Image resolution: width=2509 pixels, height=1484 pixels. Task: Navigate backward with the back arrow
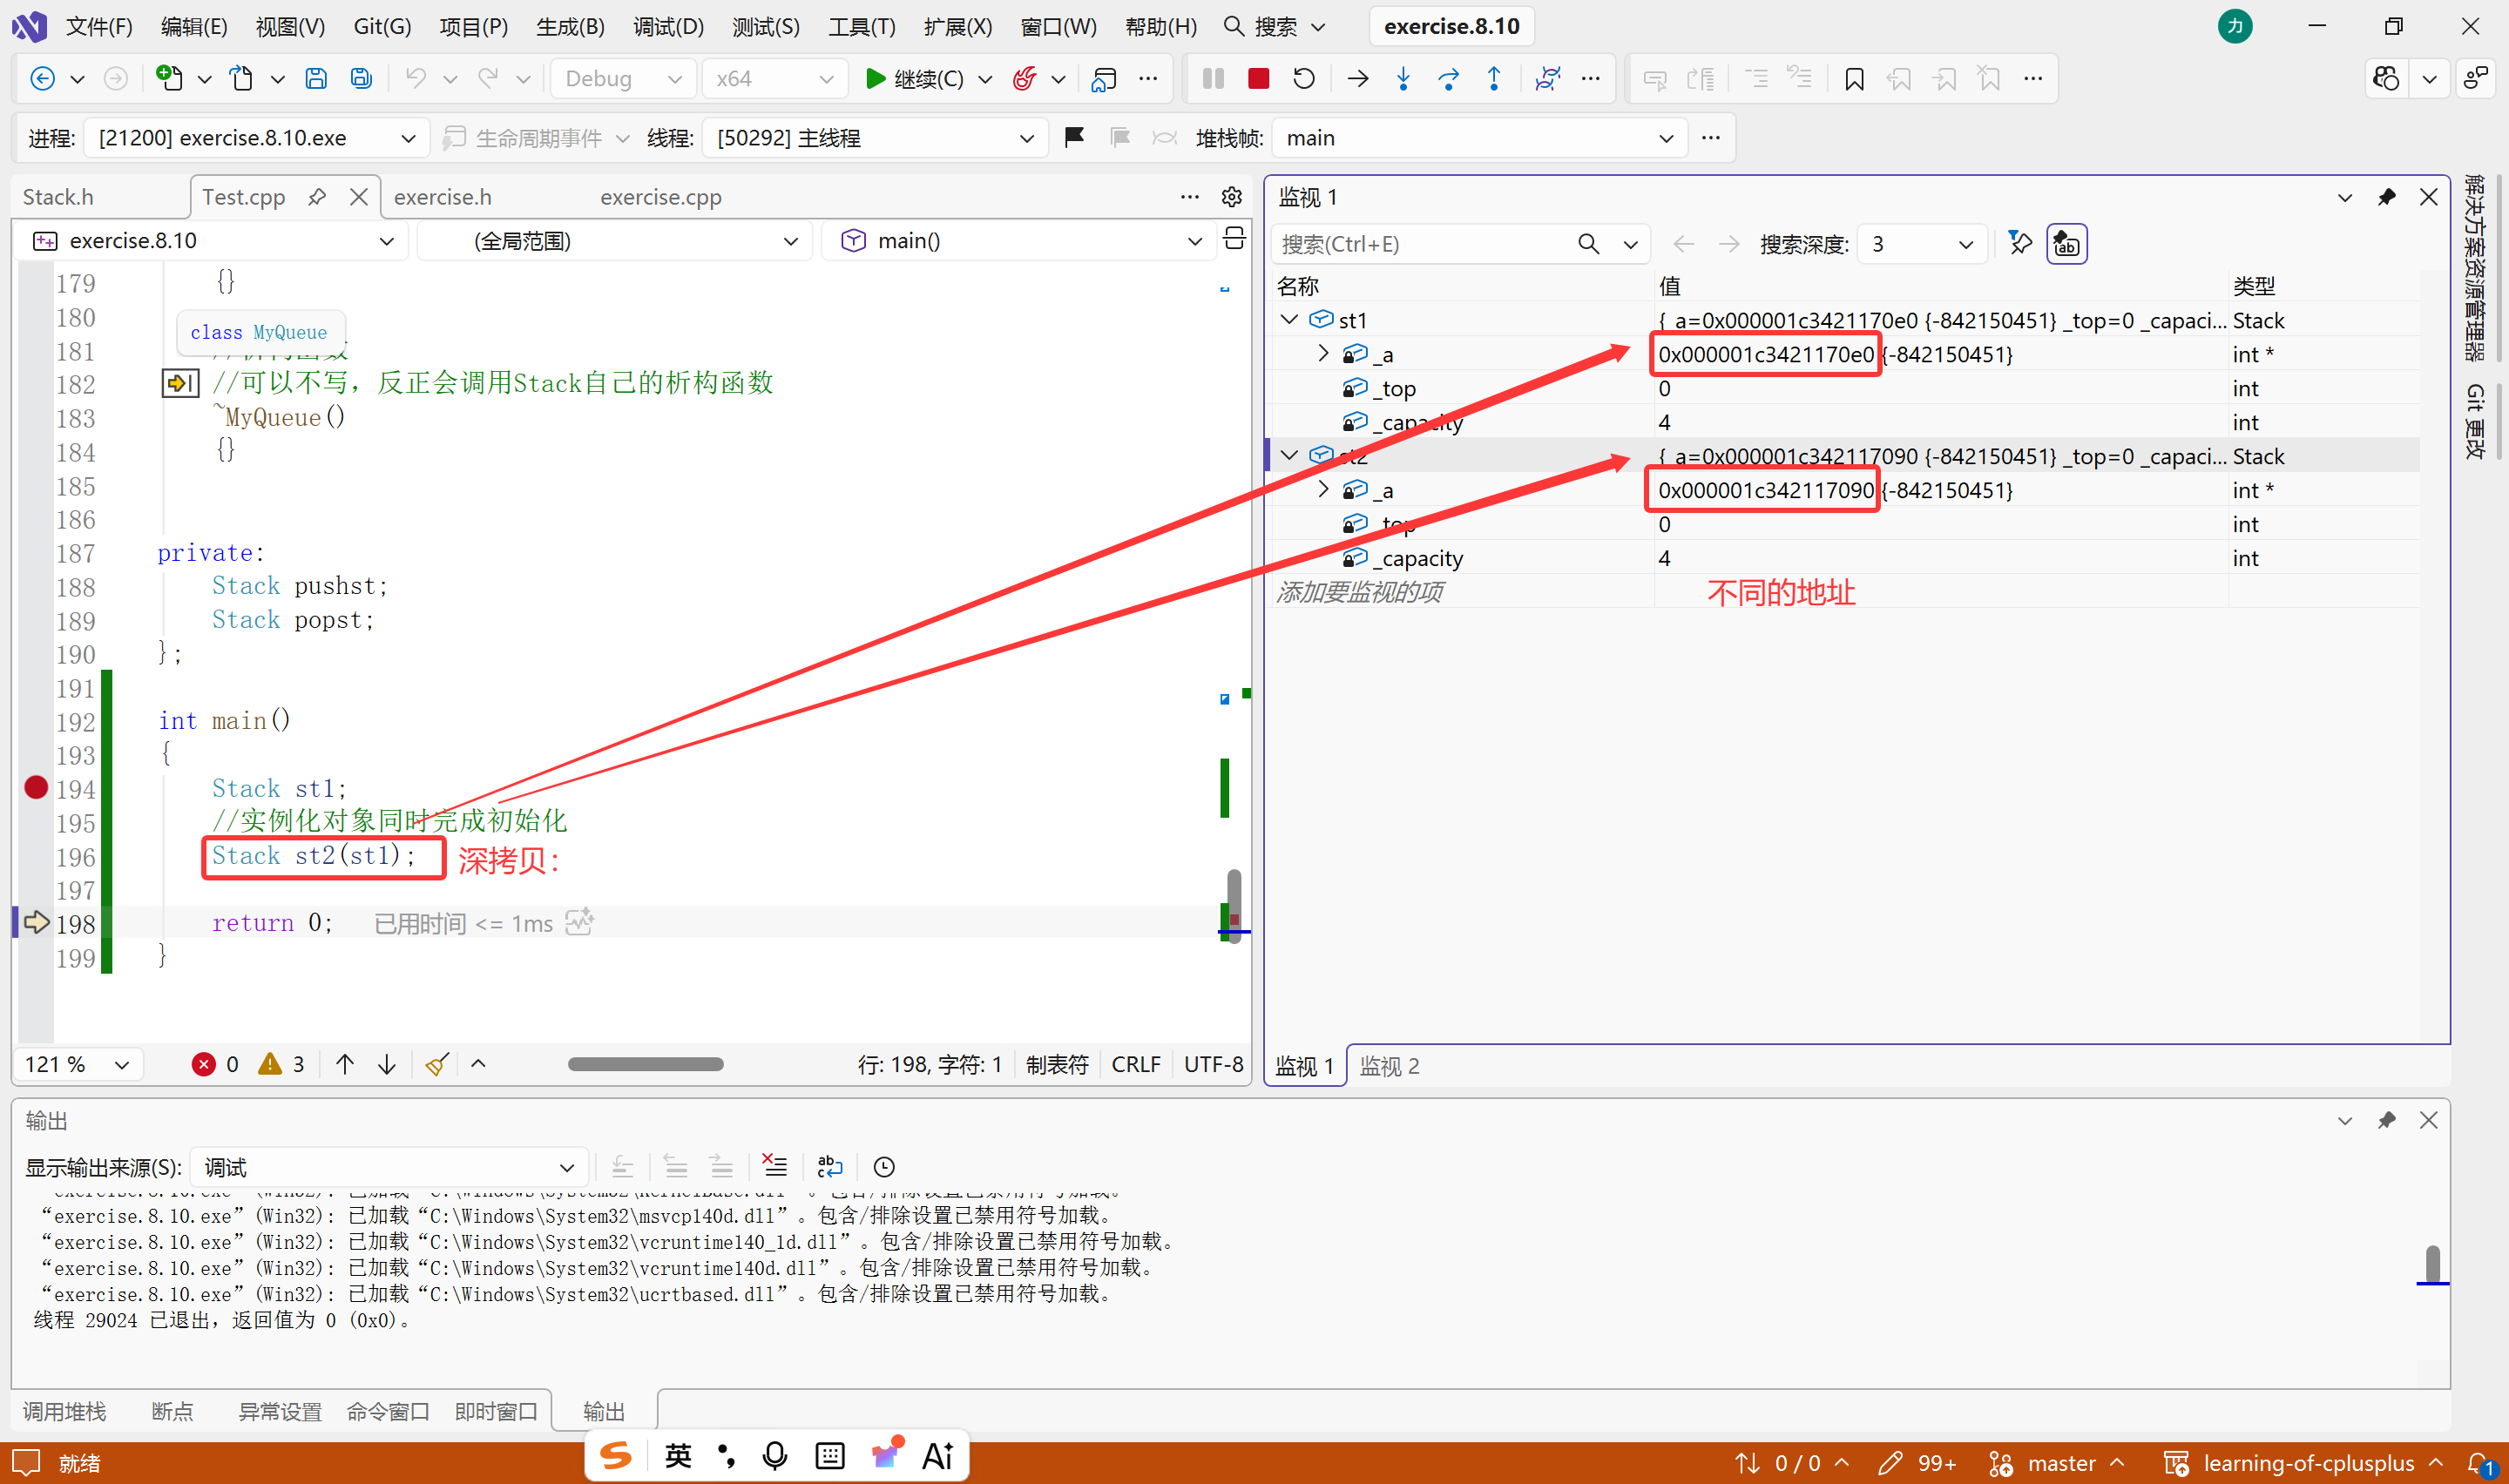42,79
